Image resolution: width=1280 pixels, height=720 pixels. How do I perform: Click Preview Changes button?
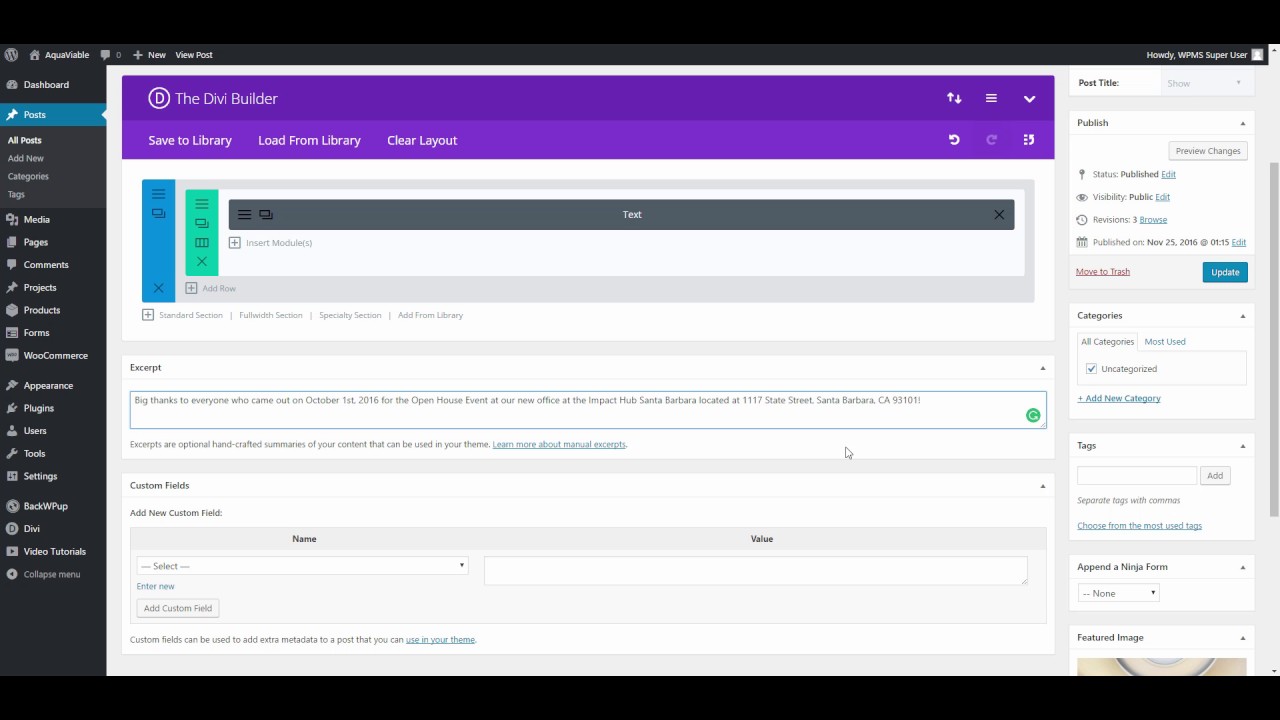pyautogui.click(x=1208, y=151)
